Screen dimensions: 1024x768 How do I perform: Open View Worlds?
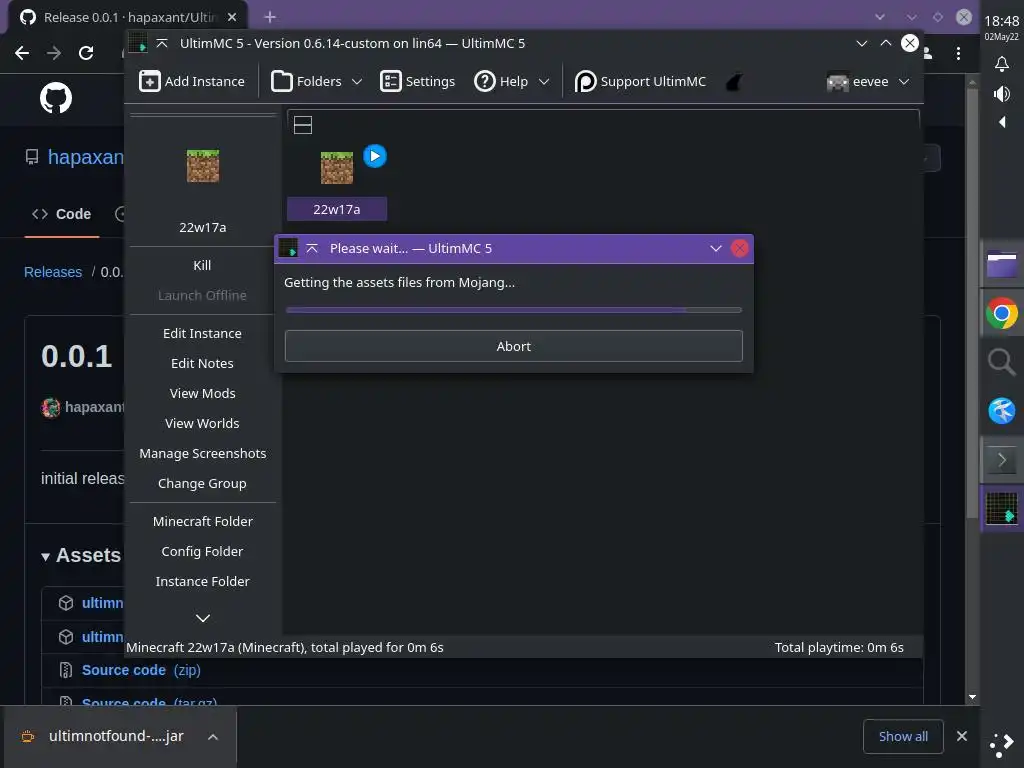202,423
